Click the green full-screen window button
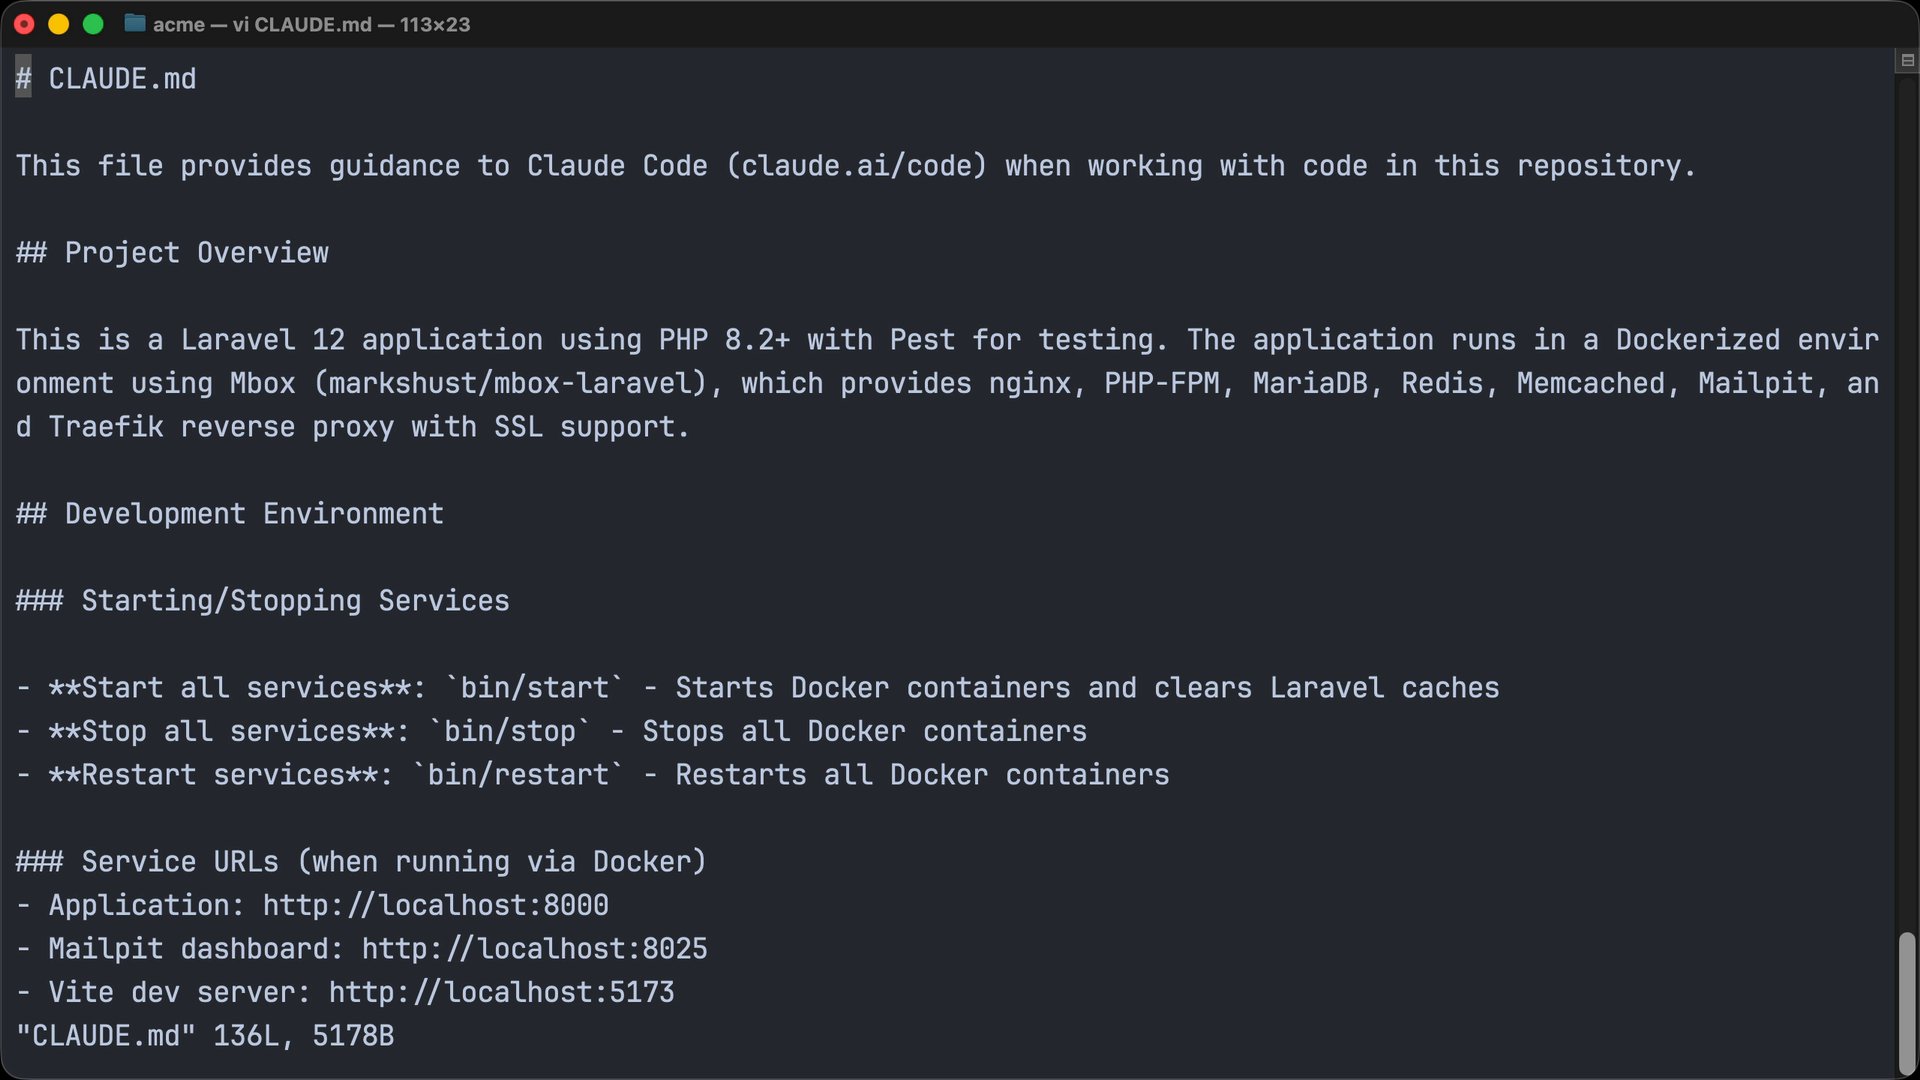 93,24
